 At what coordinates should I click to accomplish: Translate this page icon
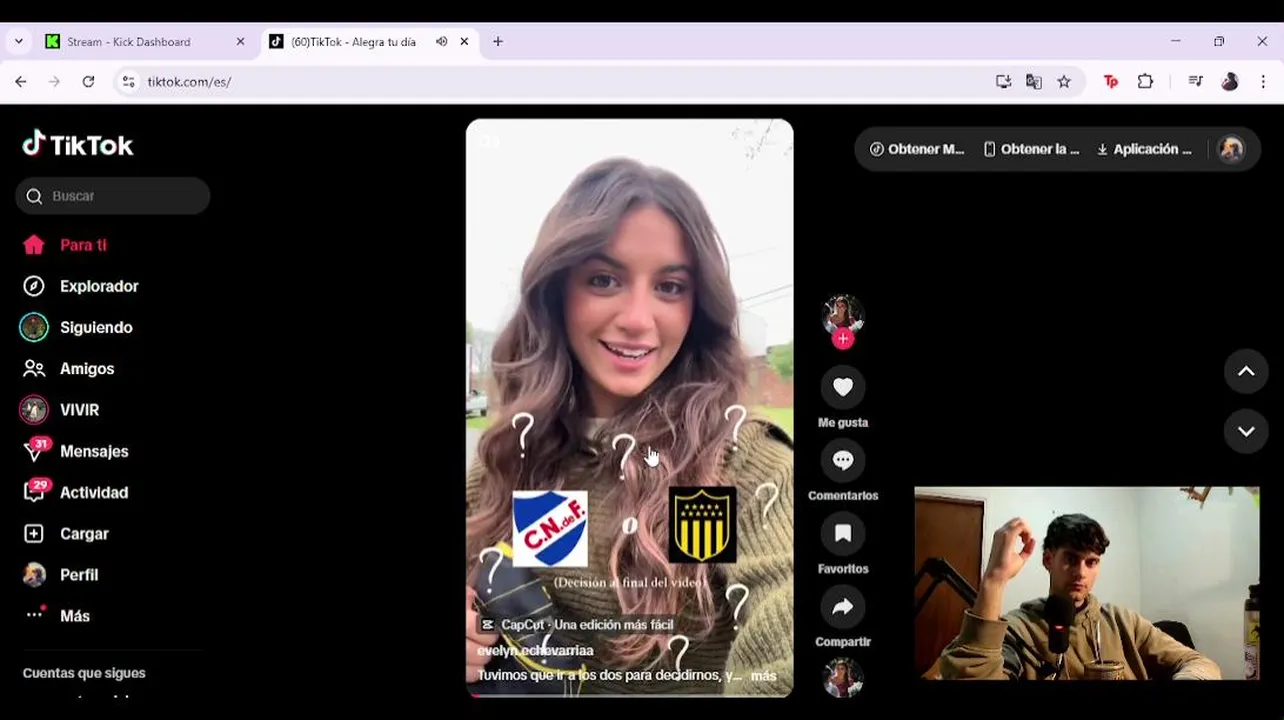[x=1034, y=82]
